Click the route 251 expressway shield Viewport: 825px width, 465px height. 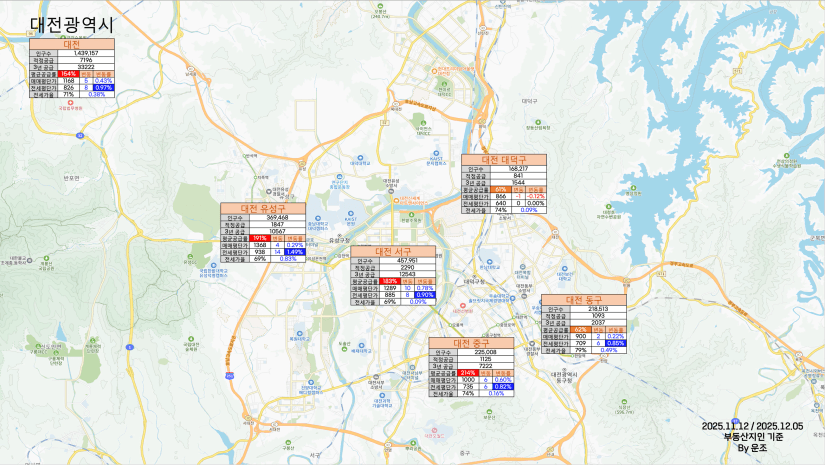[x=229, y=376]
